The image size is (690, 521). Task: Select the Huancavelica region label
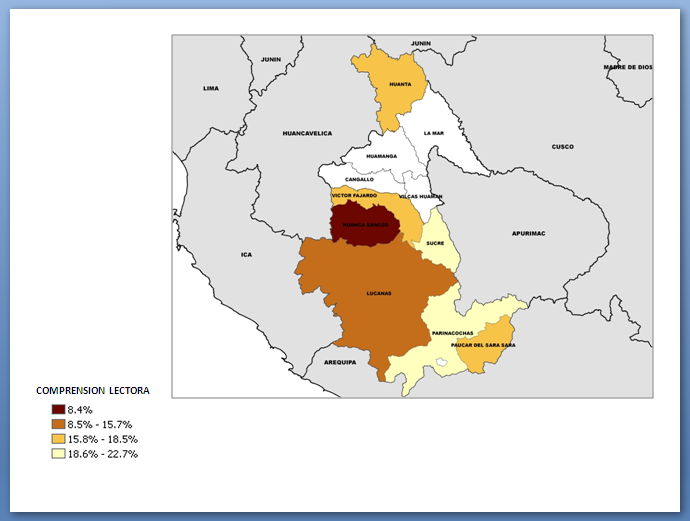pyautogui.click(x=307, y=132)
